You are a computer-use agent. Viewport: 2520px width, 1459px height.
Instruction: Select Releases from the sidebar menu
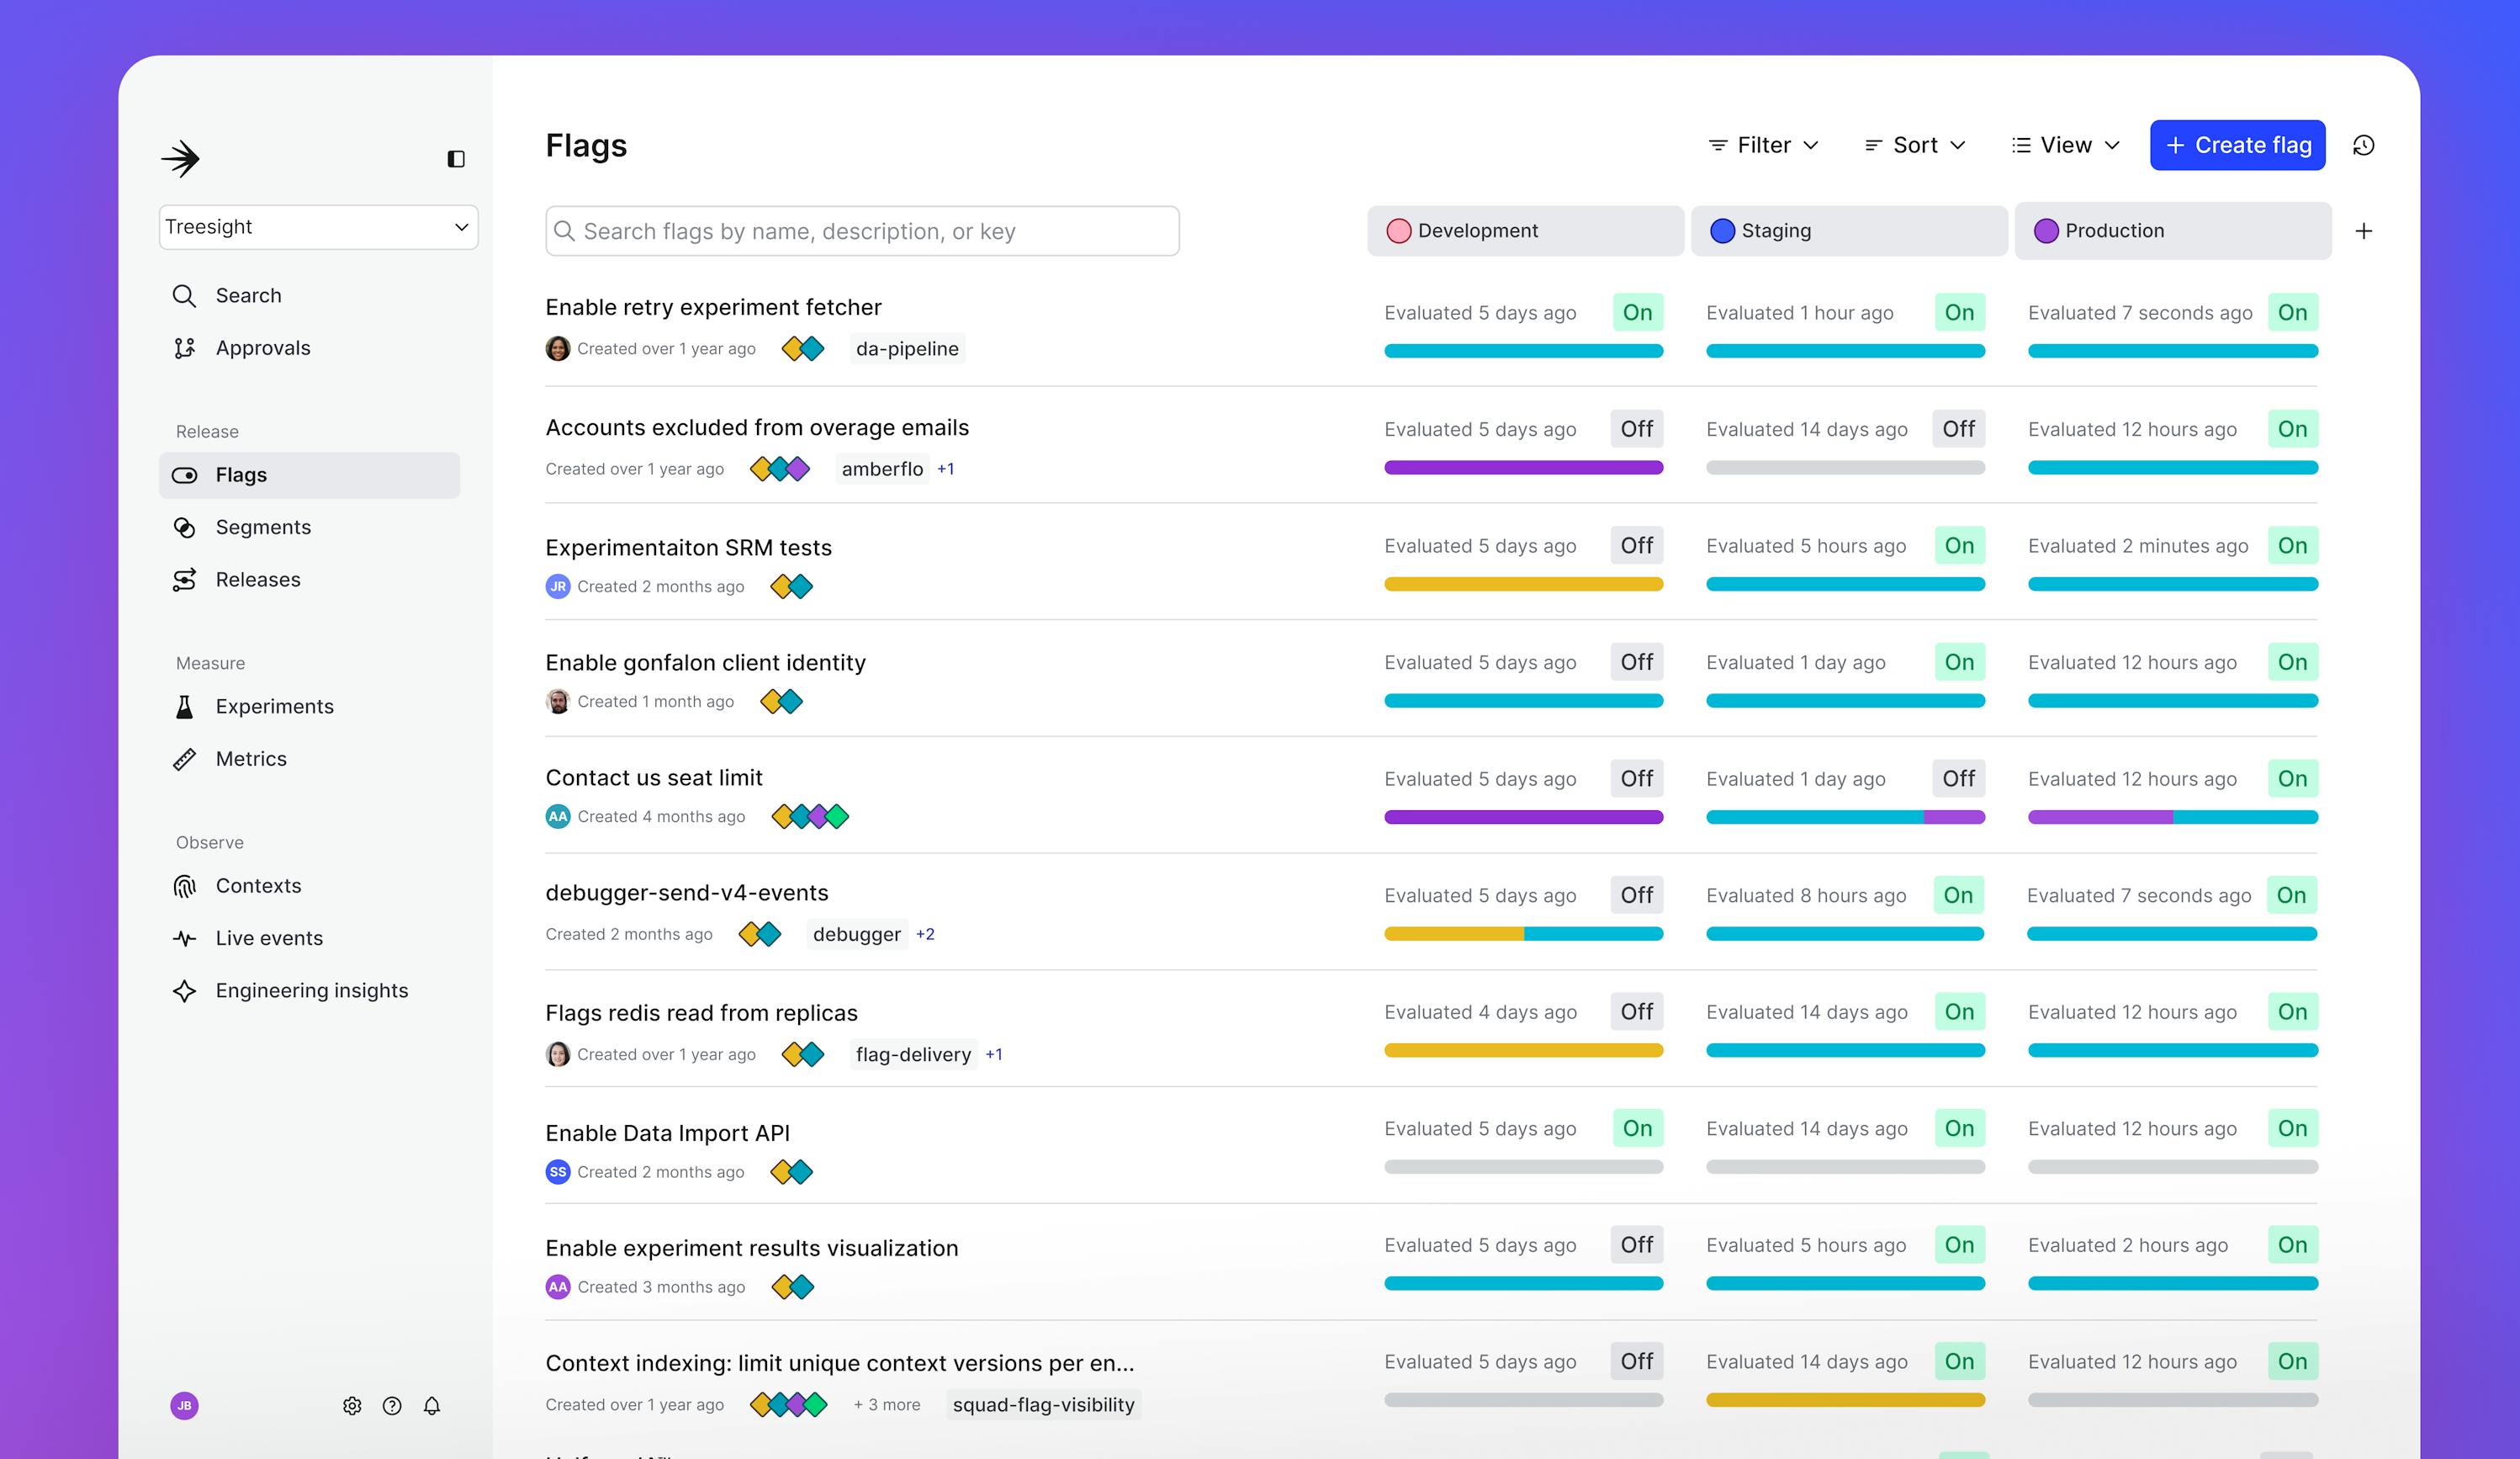[257, 576]
